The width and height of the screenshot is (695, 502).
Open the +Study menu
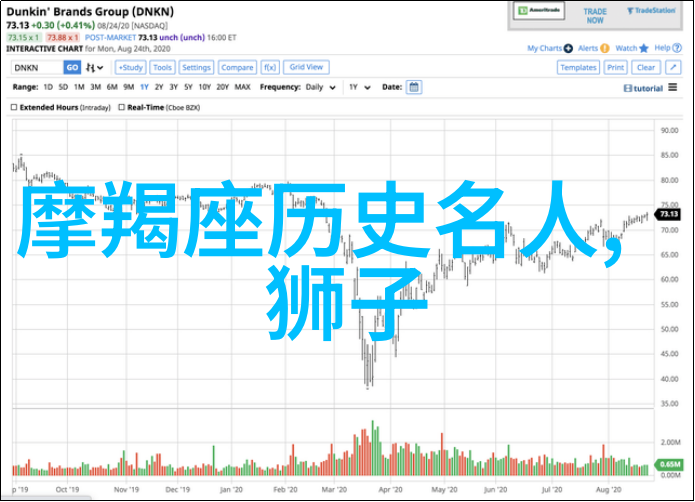tap(129, 67)
